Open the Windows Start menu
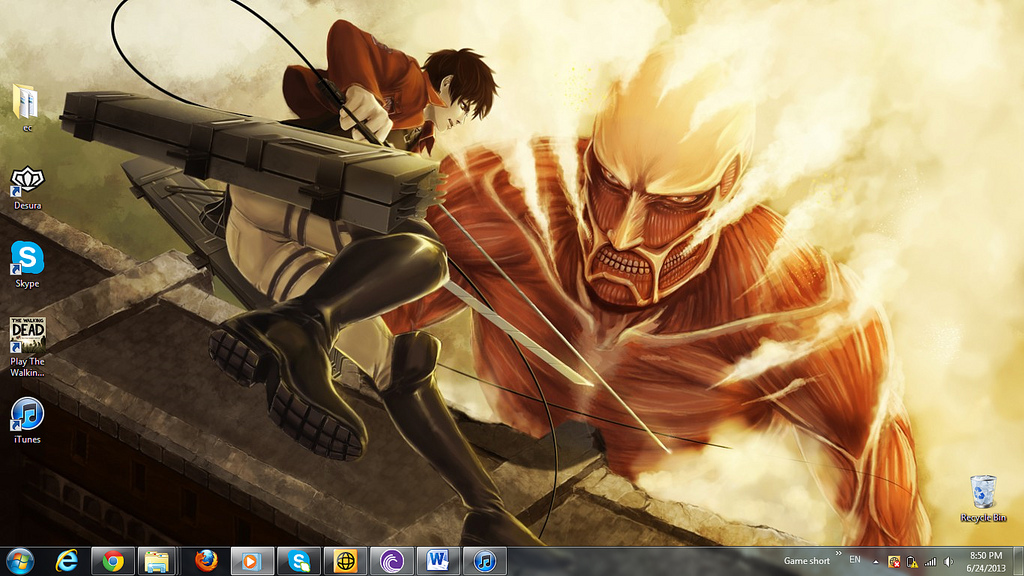 pyautogui.click(x=20, y=561)
